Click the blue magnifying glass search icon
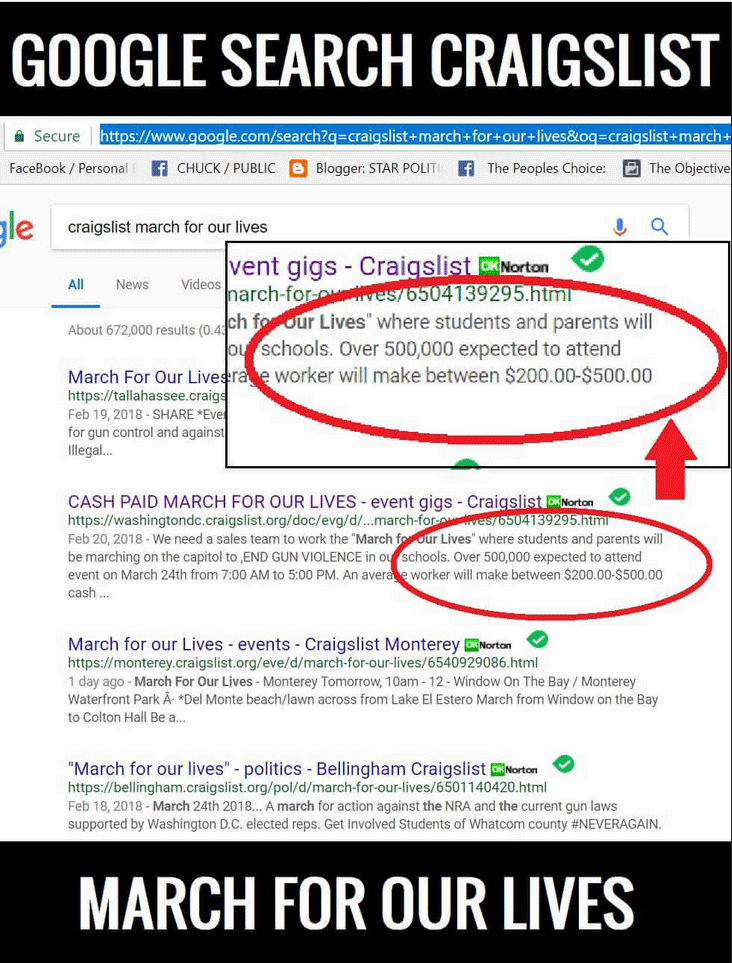 659,227
